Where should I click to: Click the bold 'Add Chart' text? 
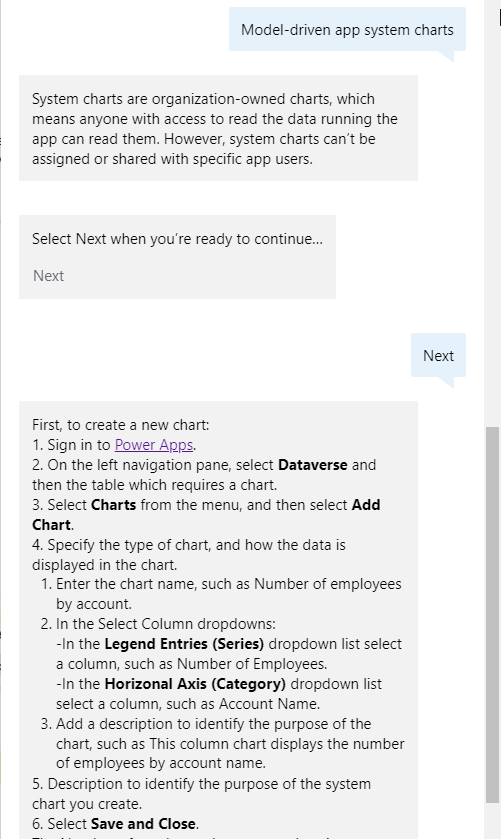(x=206, y=515)
